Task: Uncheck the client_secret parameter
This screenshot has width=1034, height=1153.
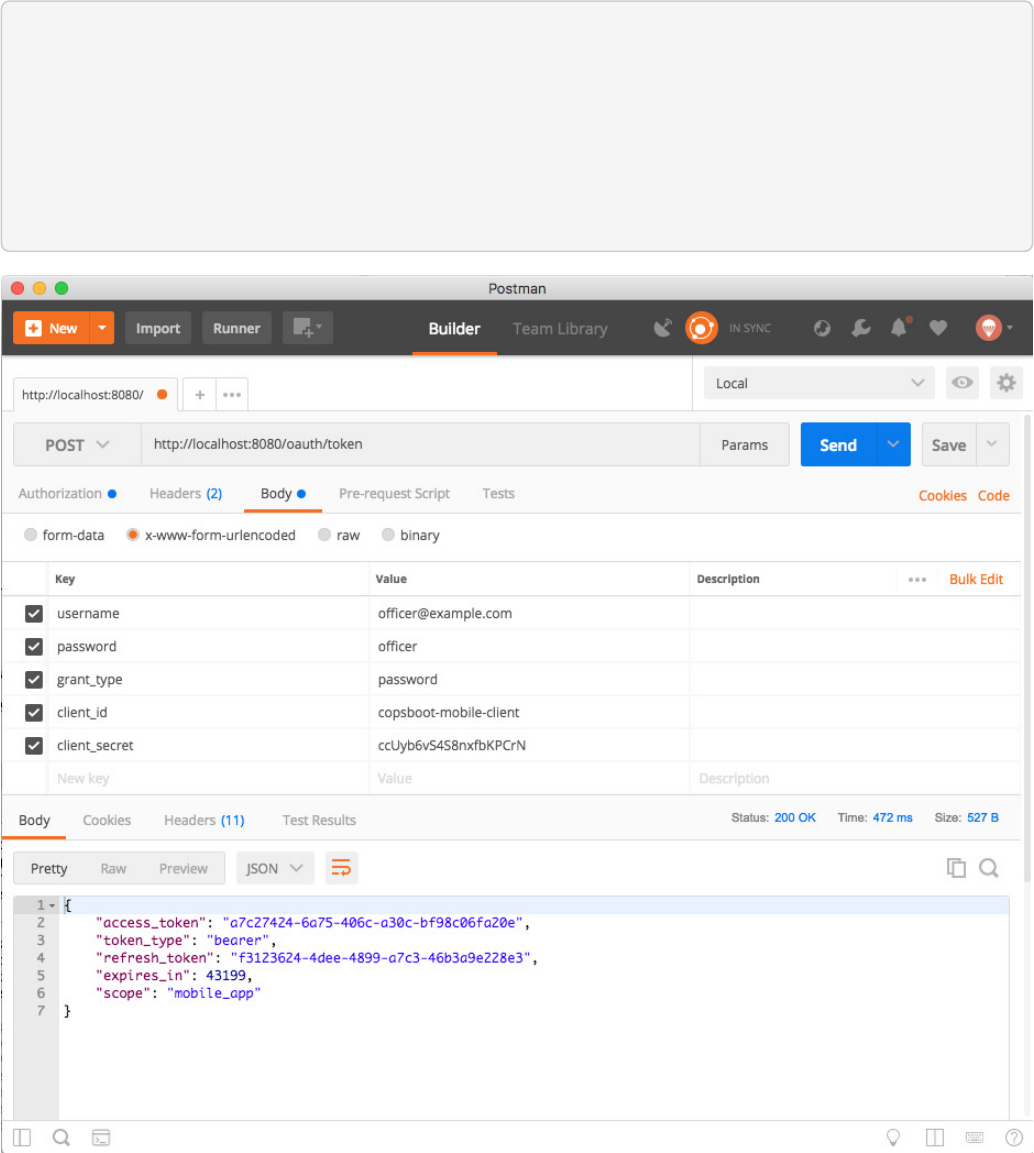Action: pos(34,745)
